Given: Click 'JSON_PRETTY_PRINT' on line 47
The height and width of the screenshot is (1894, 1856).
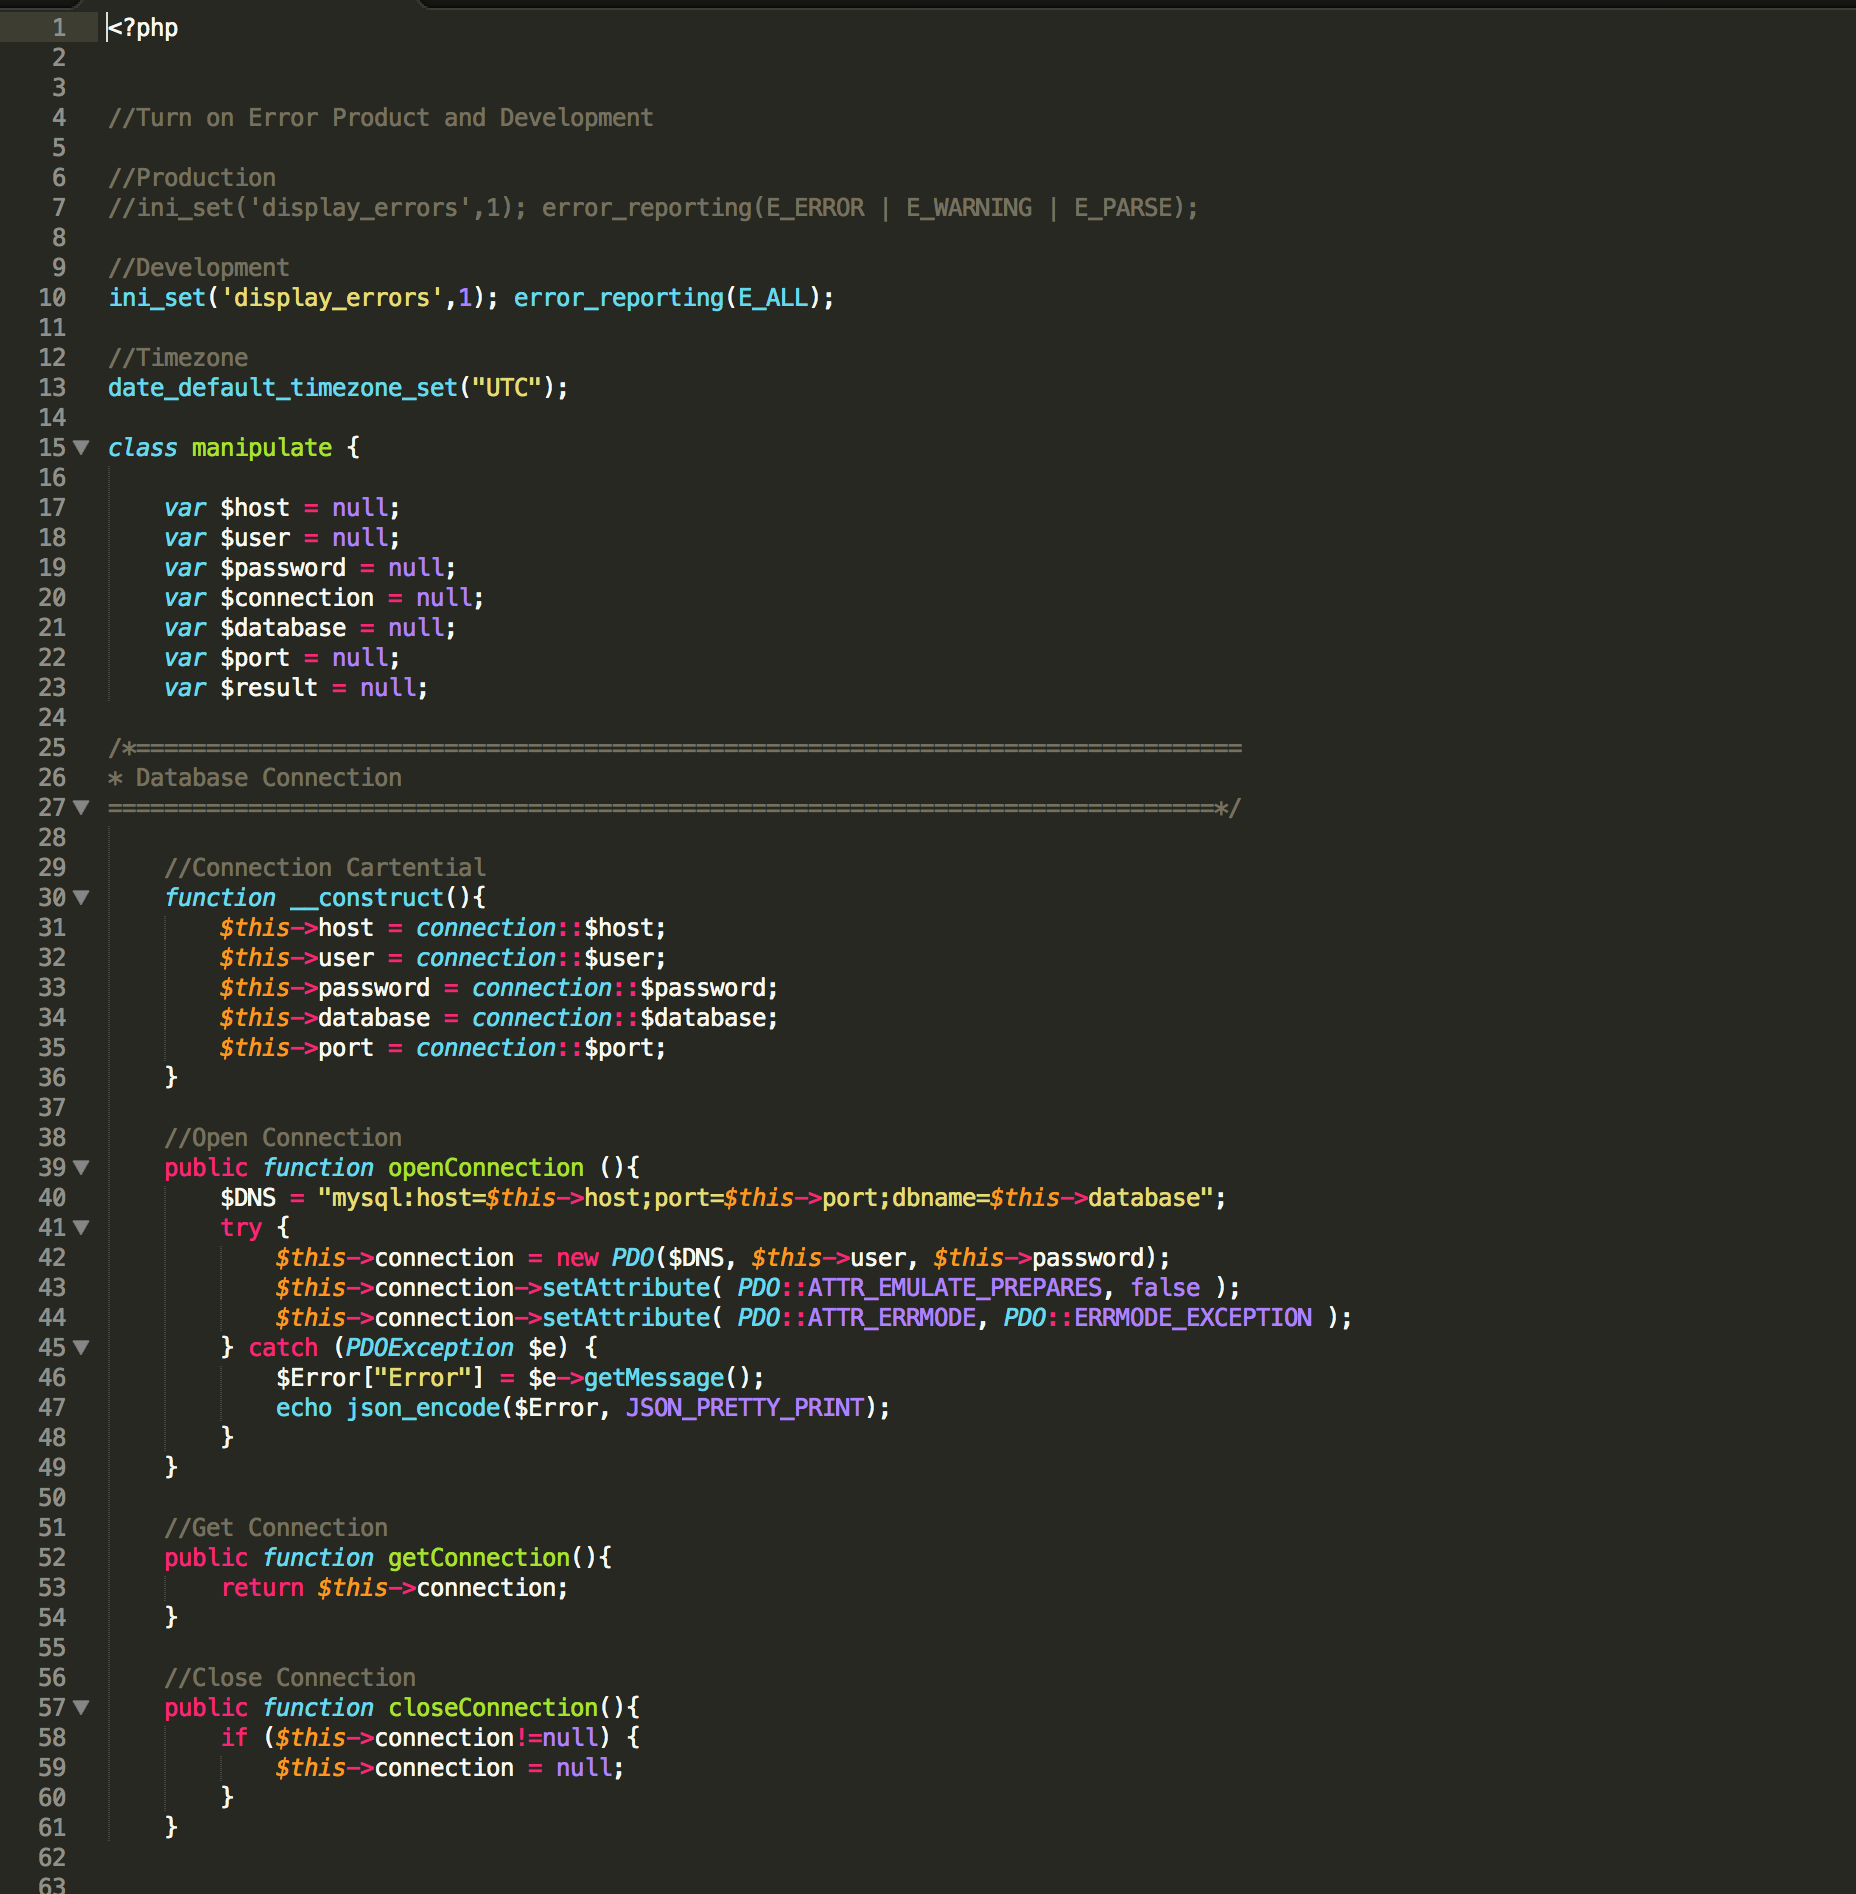Looking at the screenshot, I should (x=745, y=1408).
